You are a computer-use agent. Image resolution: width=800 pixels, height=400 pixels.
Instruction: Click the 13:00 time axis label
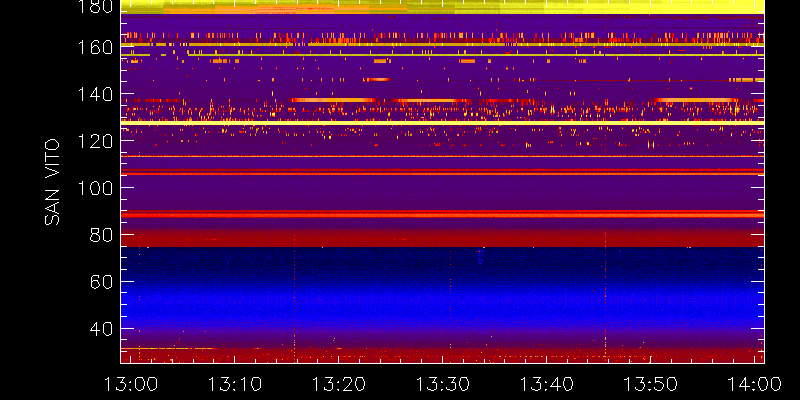pos(131,384)
